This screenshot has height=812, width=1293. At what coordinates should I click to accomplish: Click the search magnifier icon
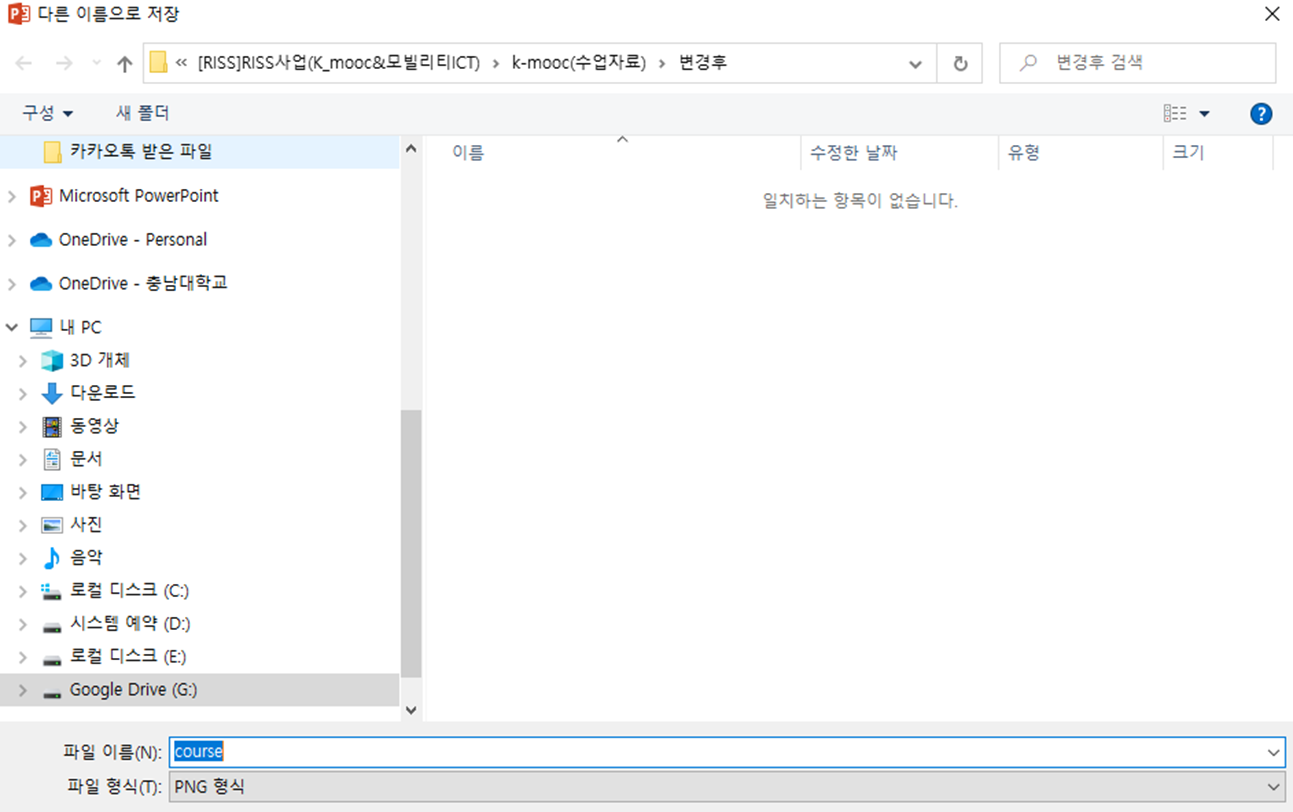coord(1028,63)
